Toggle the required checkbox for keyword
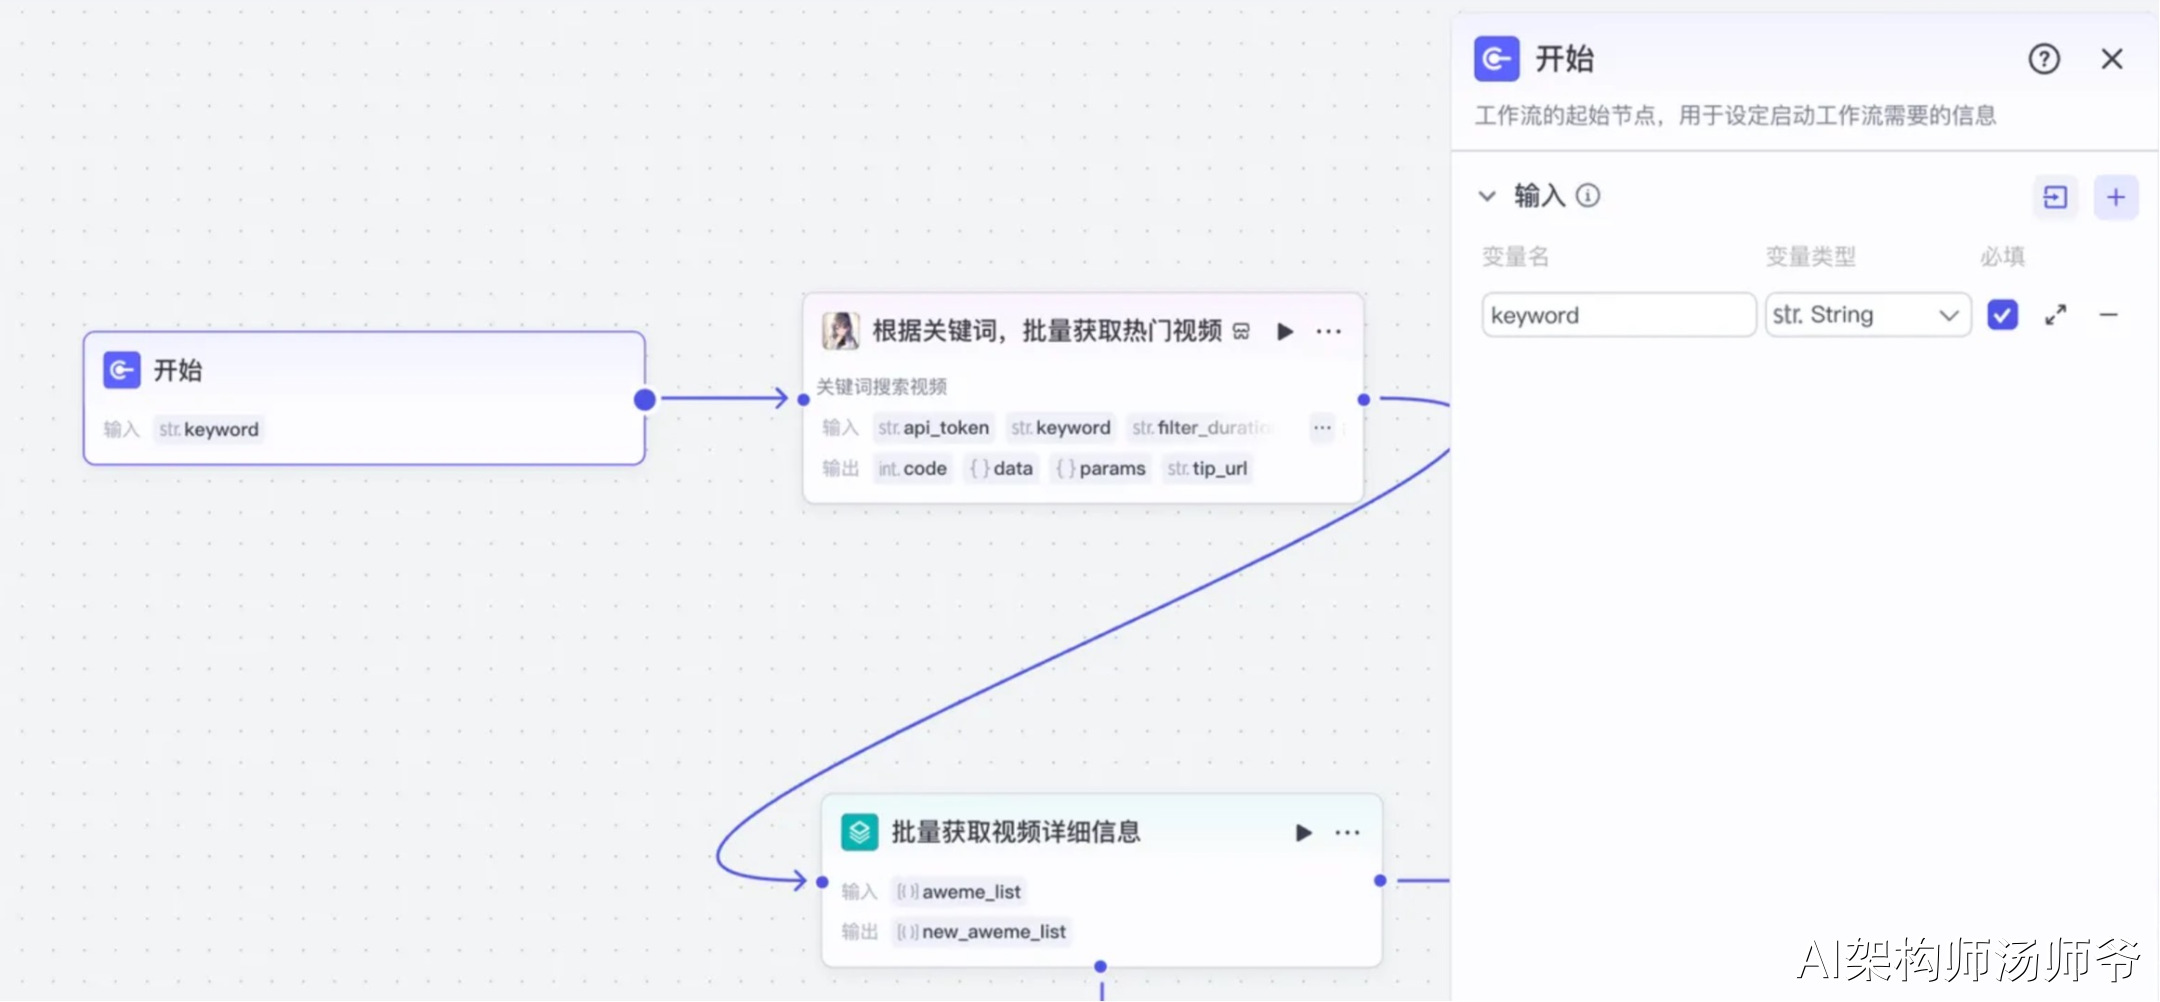This screenshot has height=1002, width=2160. 2002,315
